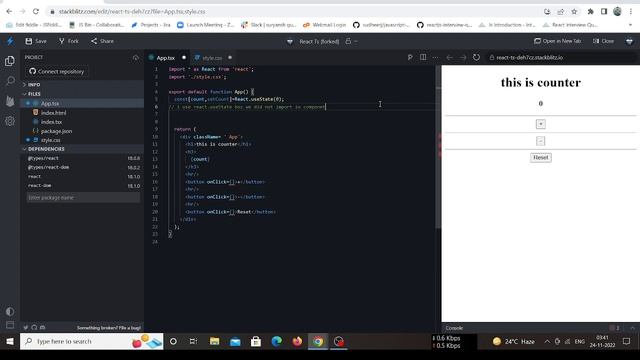Screen dimensions: 640x360
Task: Open Task View from taskbar
Action: pos(193,341)
